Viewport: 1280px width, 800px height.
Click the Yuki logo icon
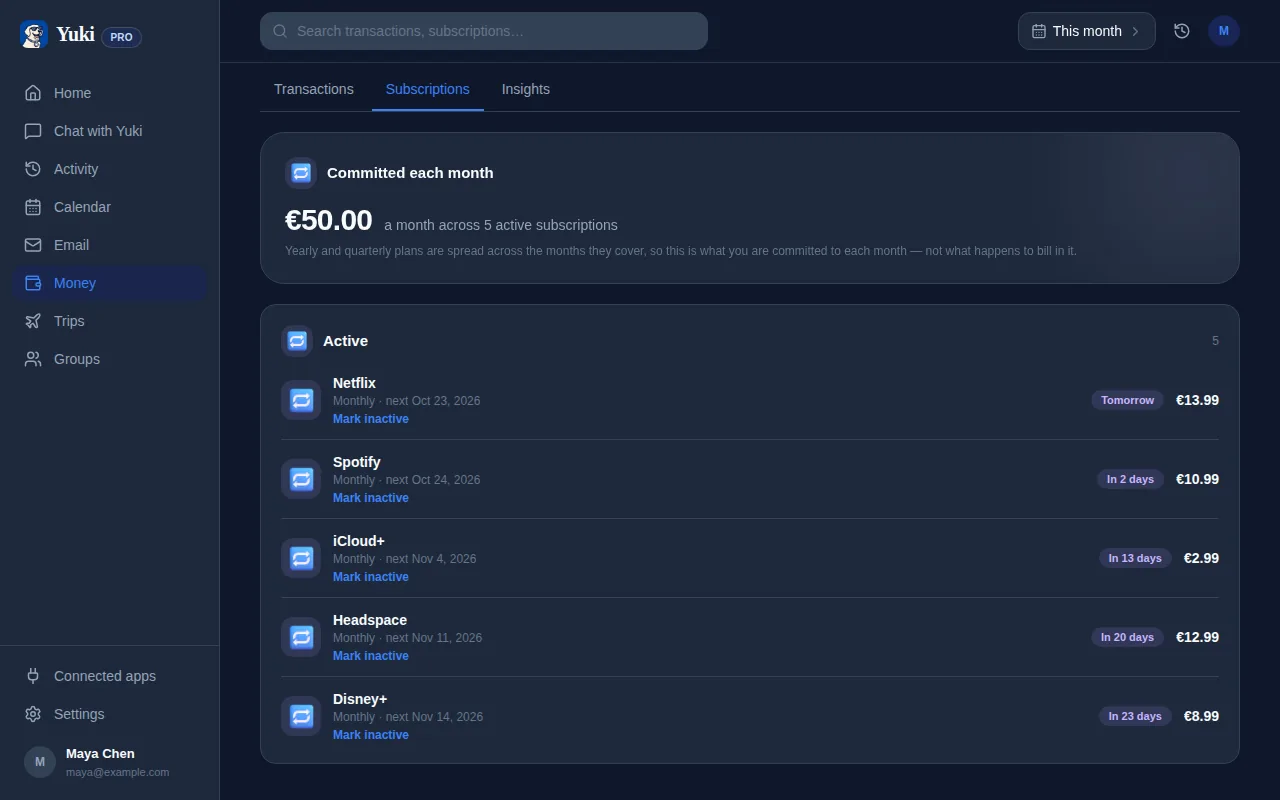tap(34, 35)
